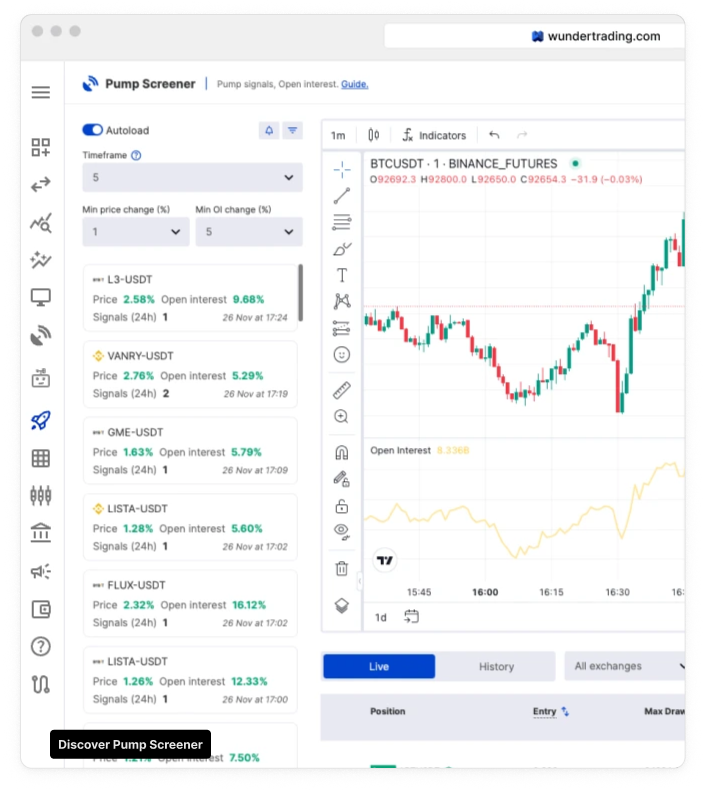
Task: Click the chart undo arrow
Action: coord(494,135)
